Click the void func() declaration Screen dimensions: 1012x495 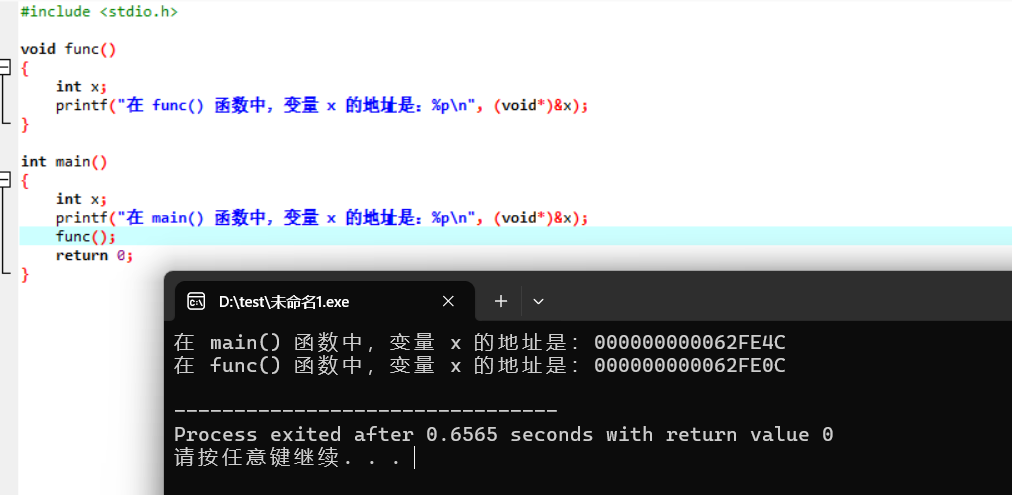68,49
